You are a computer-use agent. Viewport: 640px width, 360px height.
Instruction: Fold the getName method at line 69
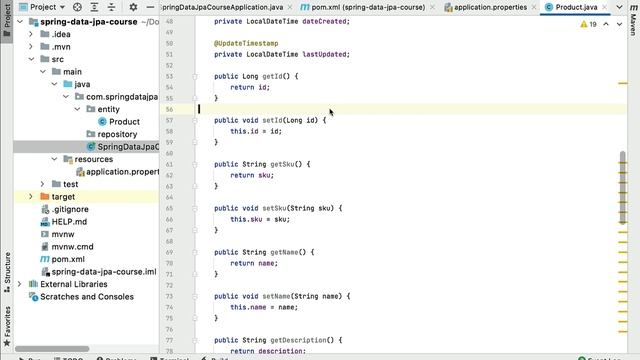point(195,252)
